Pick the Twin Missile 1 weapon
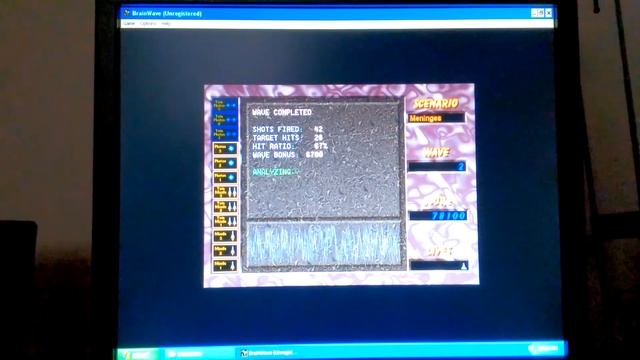640x360 pixels. point(224,222)
